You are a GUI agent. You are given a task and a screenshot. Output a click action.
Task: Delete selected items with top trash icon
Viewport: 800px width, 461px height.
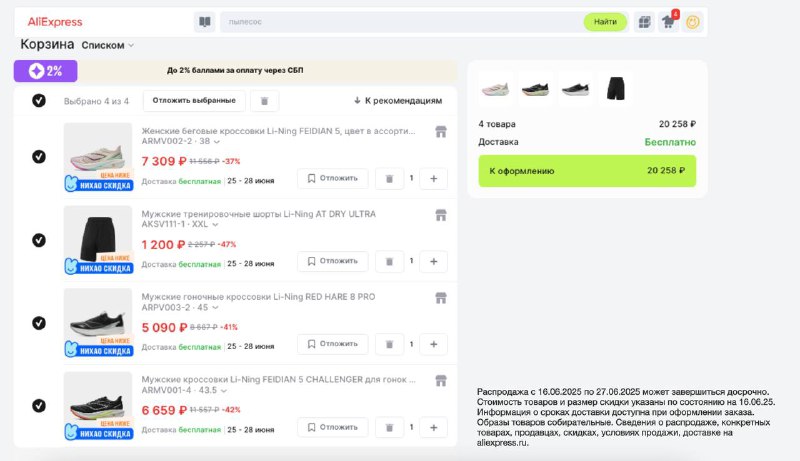[264, 101]
